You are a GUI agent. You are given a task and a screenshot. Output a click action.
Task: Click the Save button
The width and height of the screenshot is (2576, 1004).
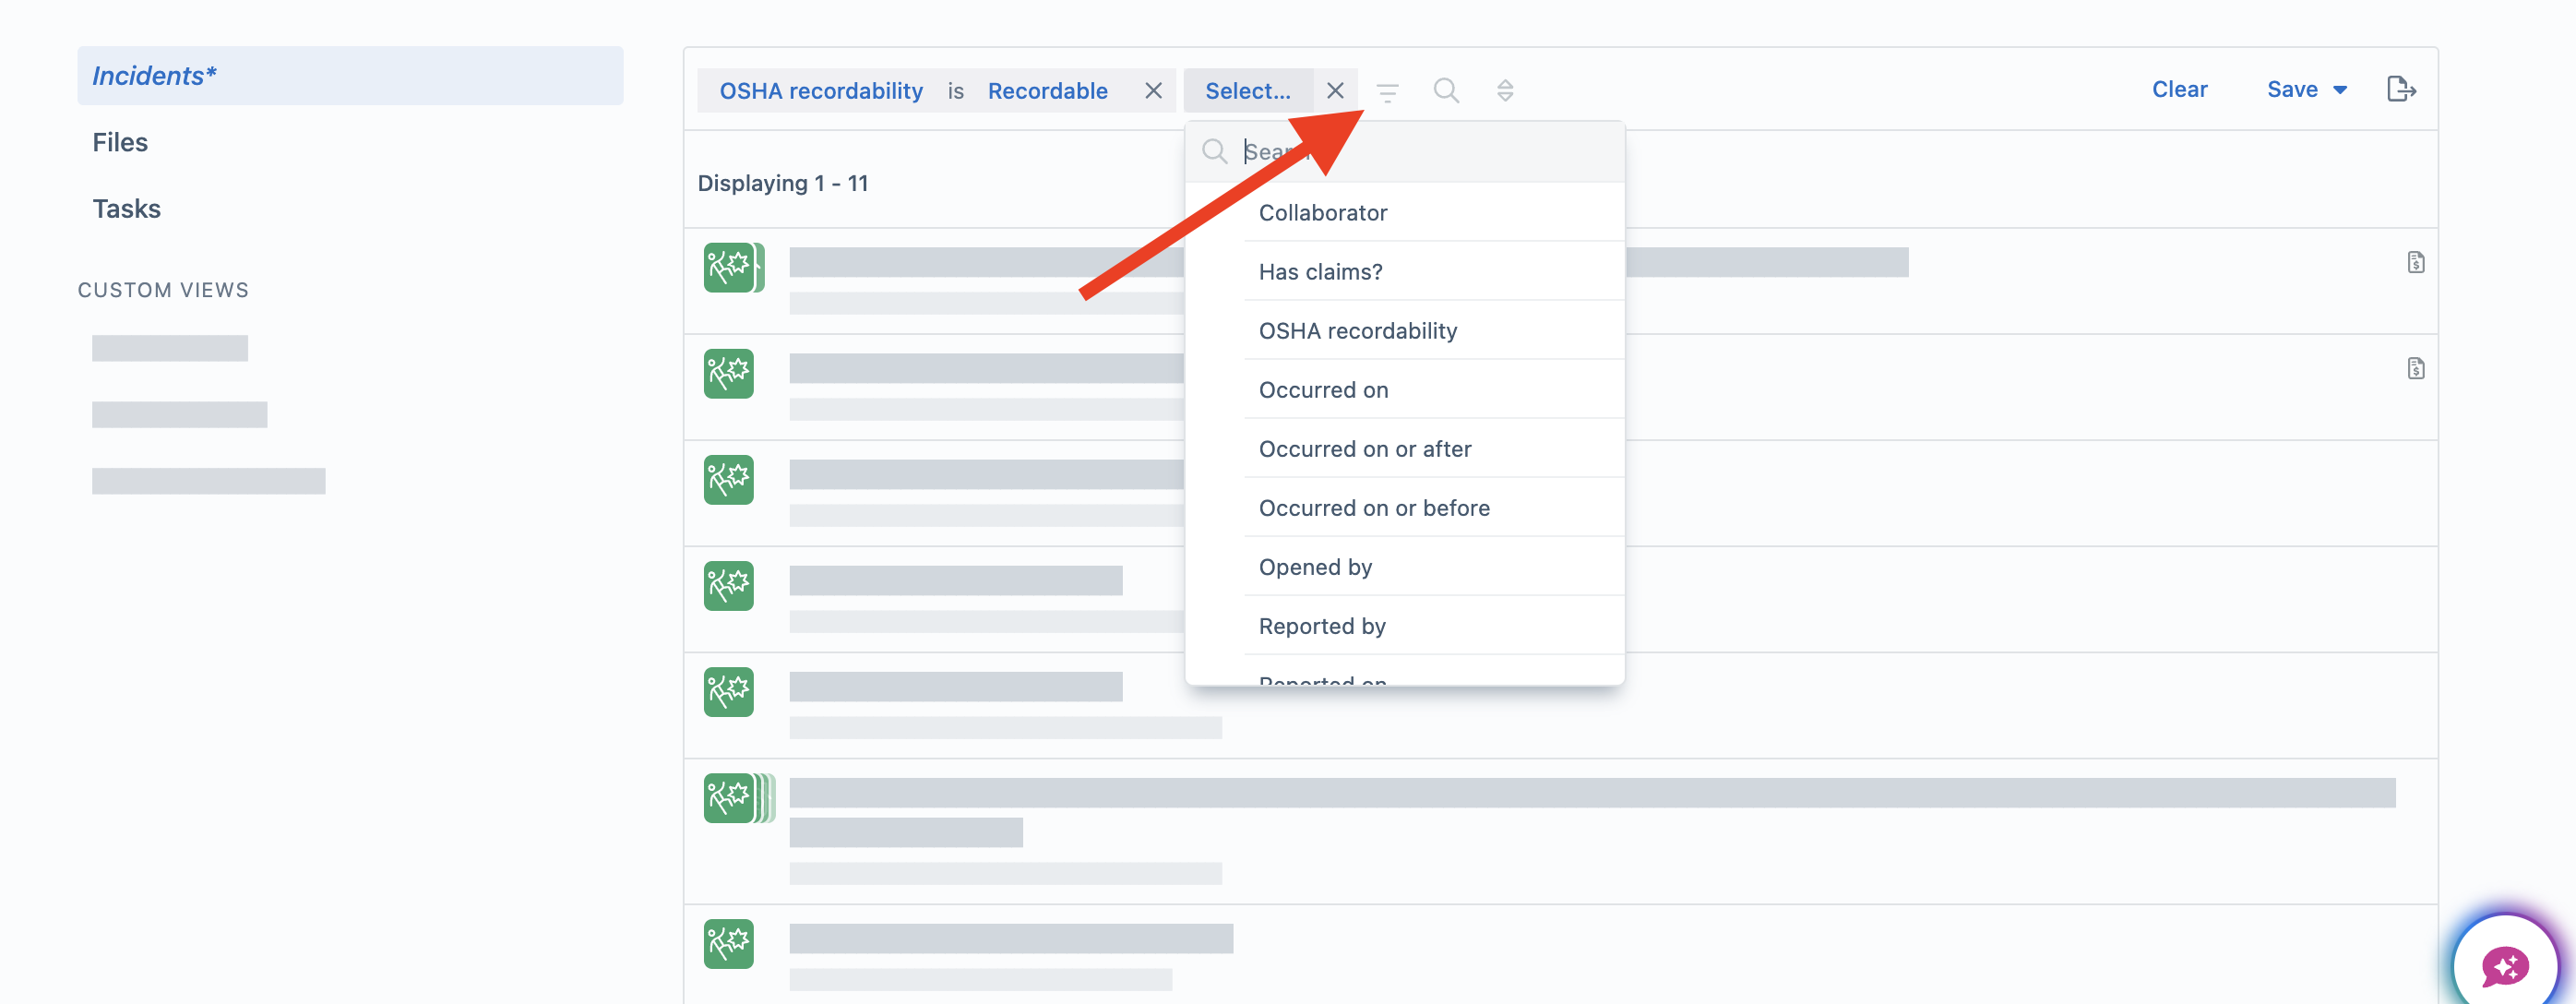pyautogui.click(x=2291, y=89)
